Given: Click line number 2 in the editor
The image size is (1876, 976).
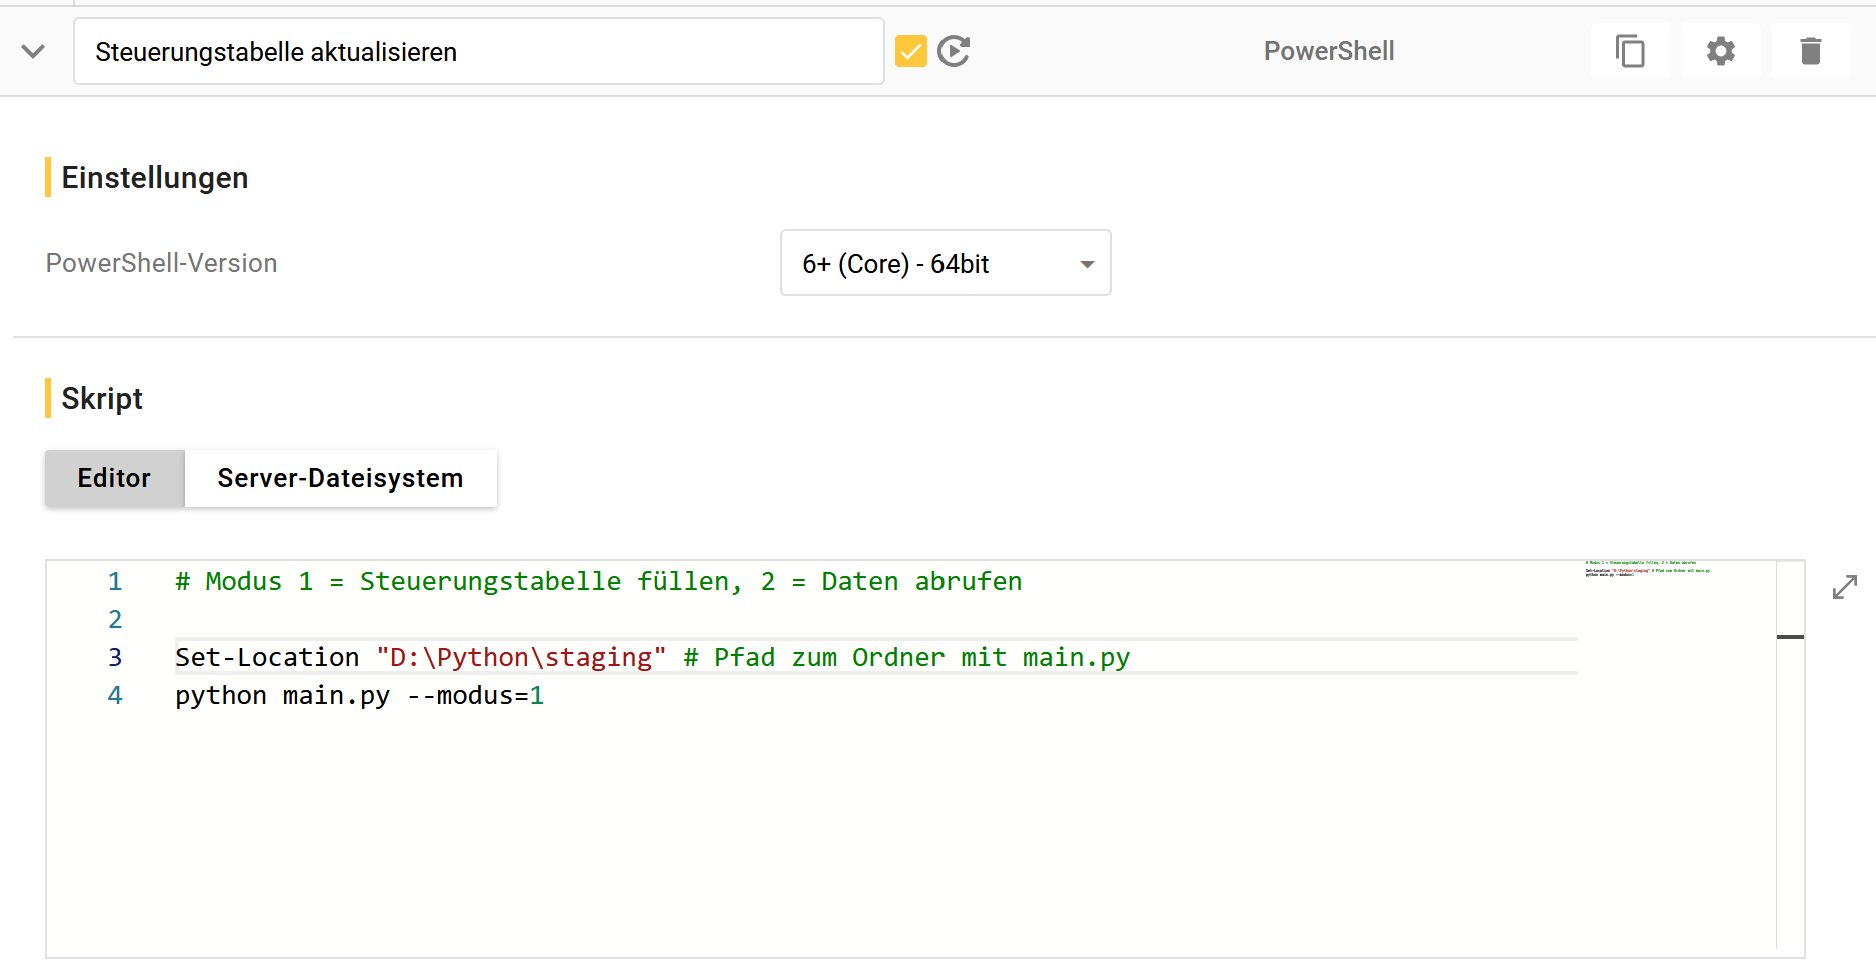Looking at the screenshot, I should coord(115,619).
